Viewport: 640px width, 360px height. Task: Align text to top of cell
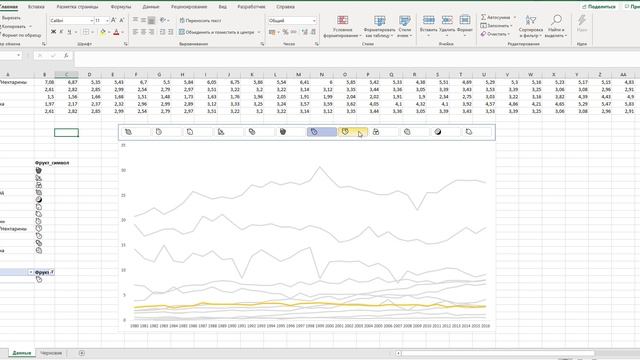135,20
